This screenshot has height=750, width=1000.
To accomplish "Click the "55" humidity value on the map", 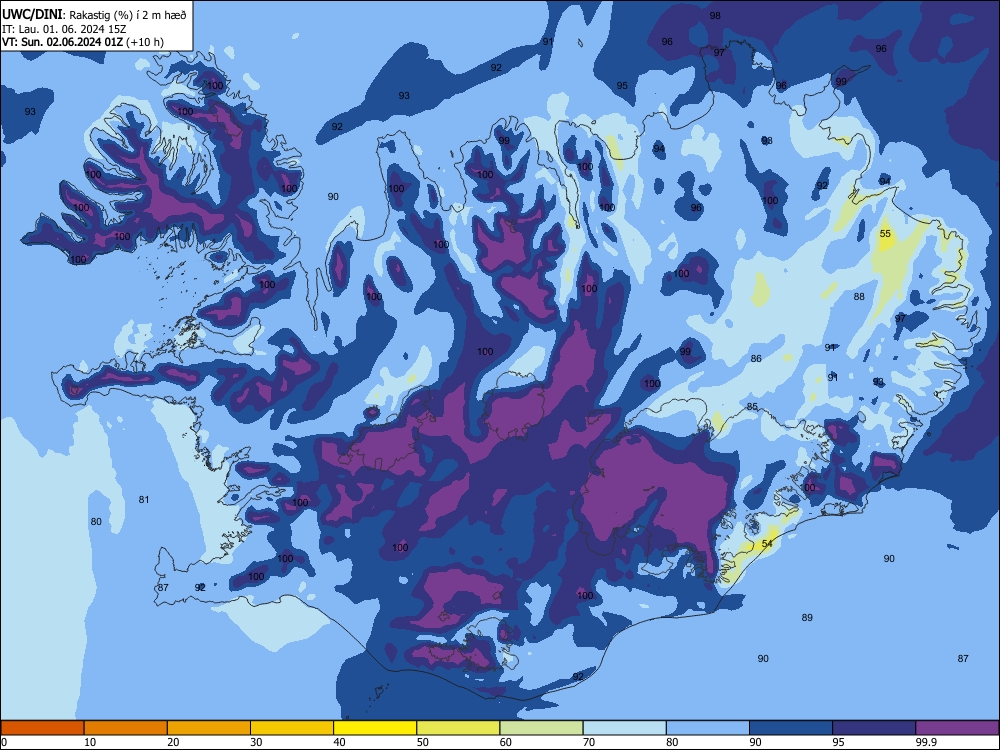I will [x=885, y=233].
